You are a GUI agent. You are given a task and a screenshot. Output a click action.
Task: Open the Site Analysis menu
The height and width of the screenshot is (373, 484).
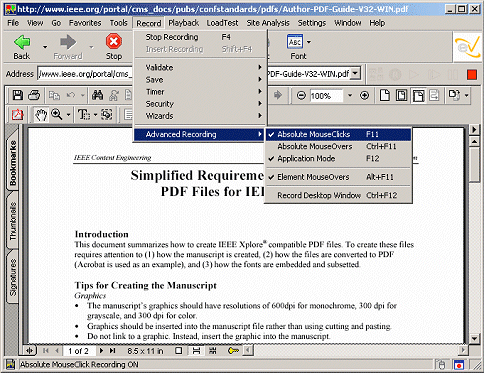pos(268,23)
